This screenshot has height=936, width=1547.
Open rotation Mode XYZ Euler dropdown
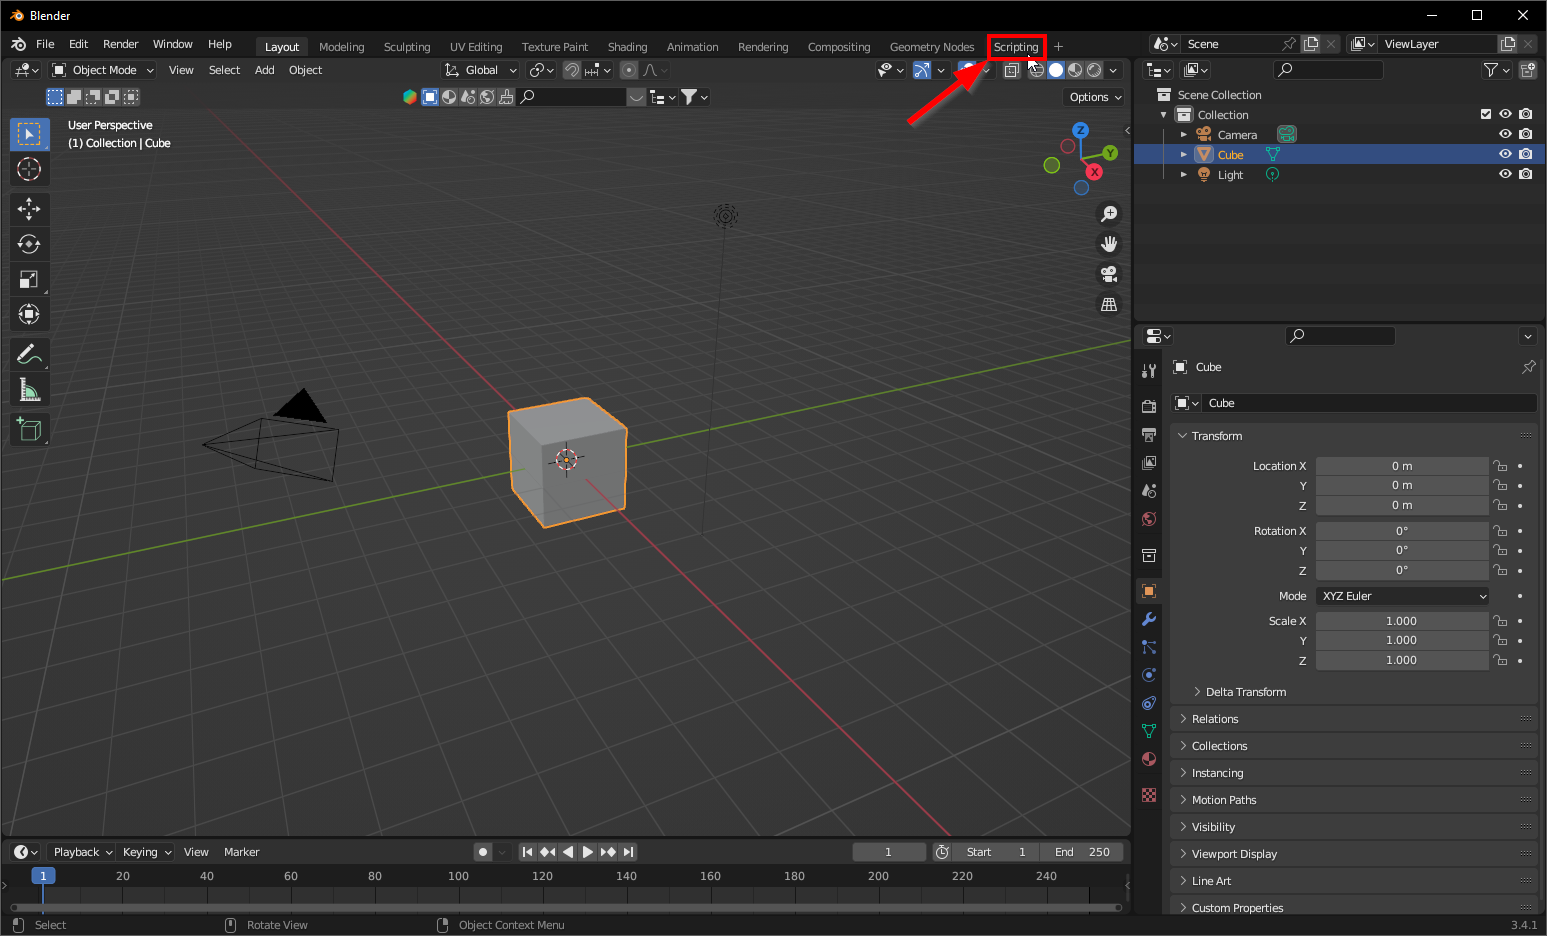coord(1404,596)
